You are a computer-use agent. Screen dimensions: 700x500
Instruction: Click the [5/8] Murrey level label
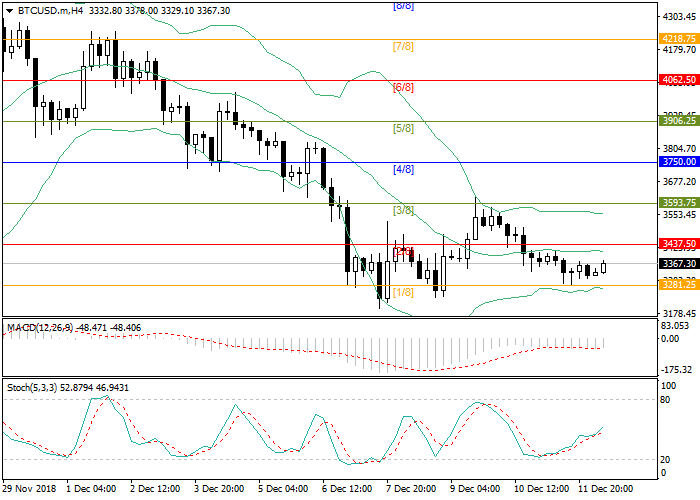tap(403, 129)
